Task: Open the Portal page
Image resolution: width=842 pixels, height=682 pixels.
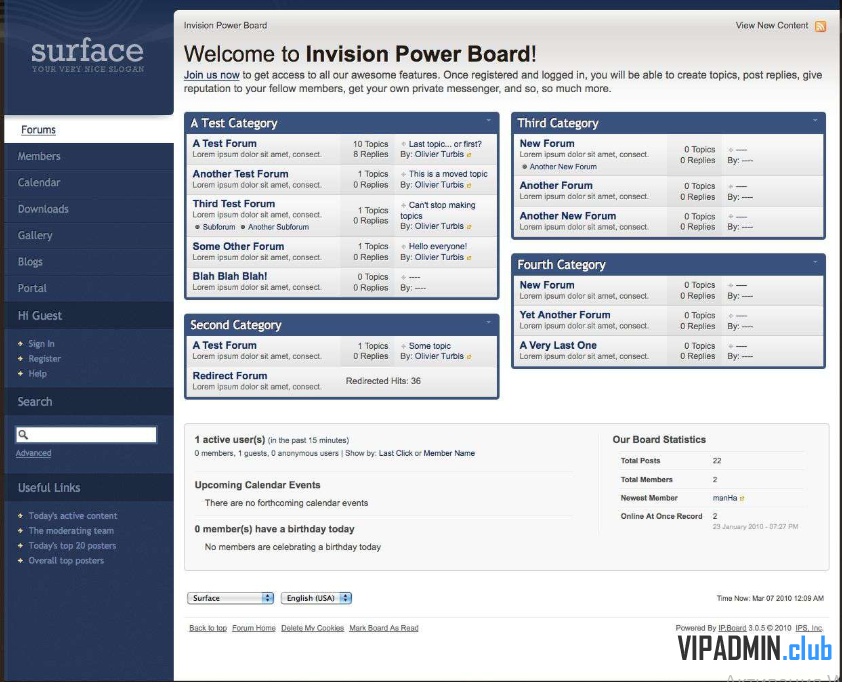Action: [32, 288]
